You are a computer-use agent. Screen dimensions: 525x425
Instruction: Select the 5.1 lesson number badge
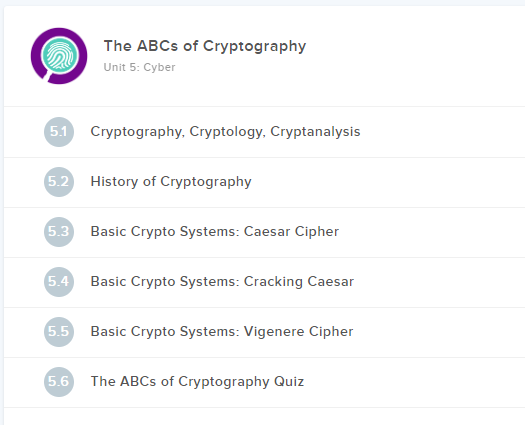tap(59, 132)
